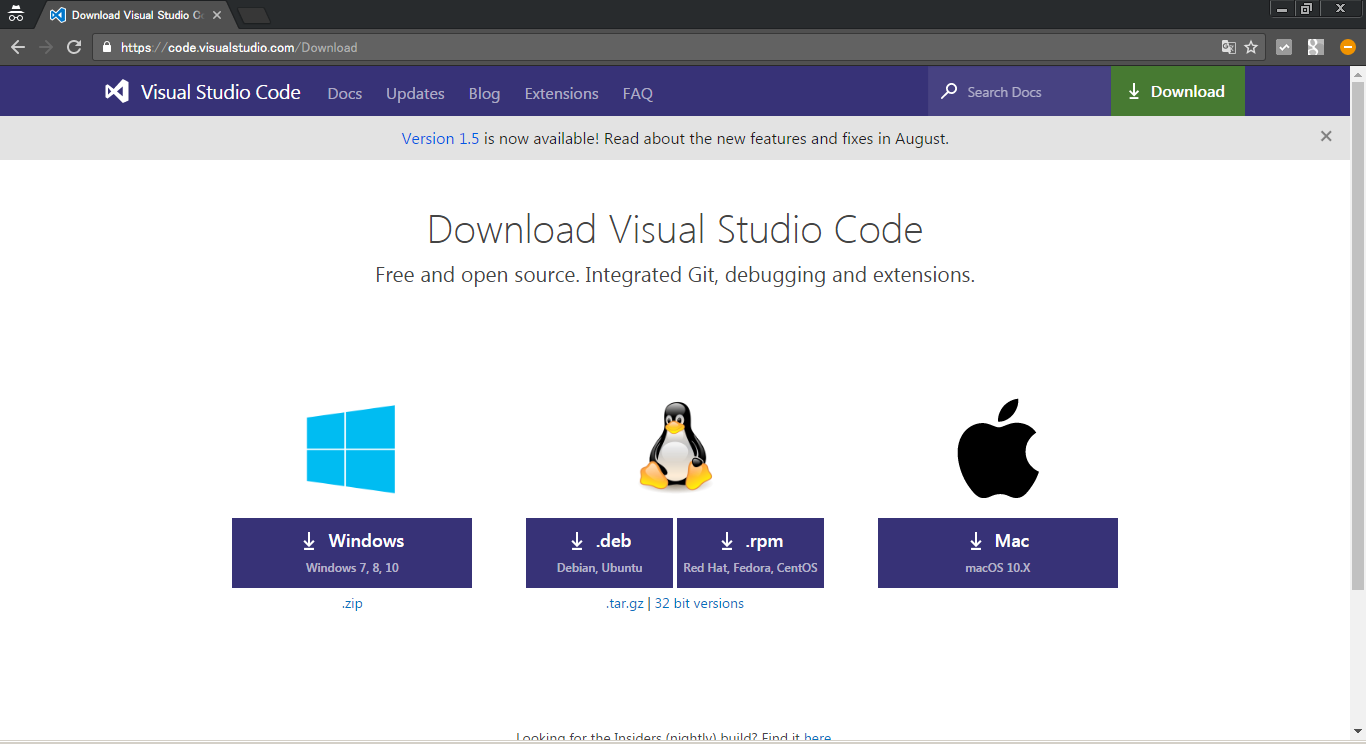This screenshot has width=1366, height=744.
Task: Click inside the Search Docs field
Action: pyautogui.click(x=1010, y=91)
